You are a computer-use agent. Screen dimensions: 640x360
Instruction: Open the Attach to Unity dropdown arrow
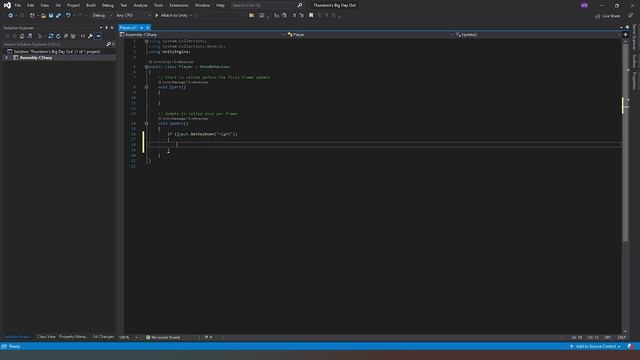click(x=191, y=16)
